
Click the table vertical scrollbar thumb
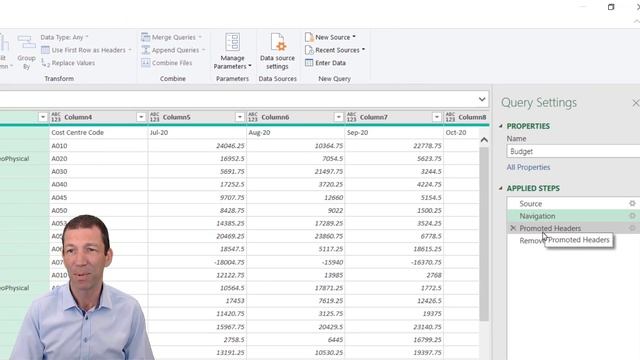pyautogui.click(x=484, y=233)
